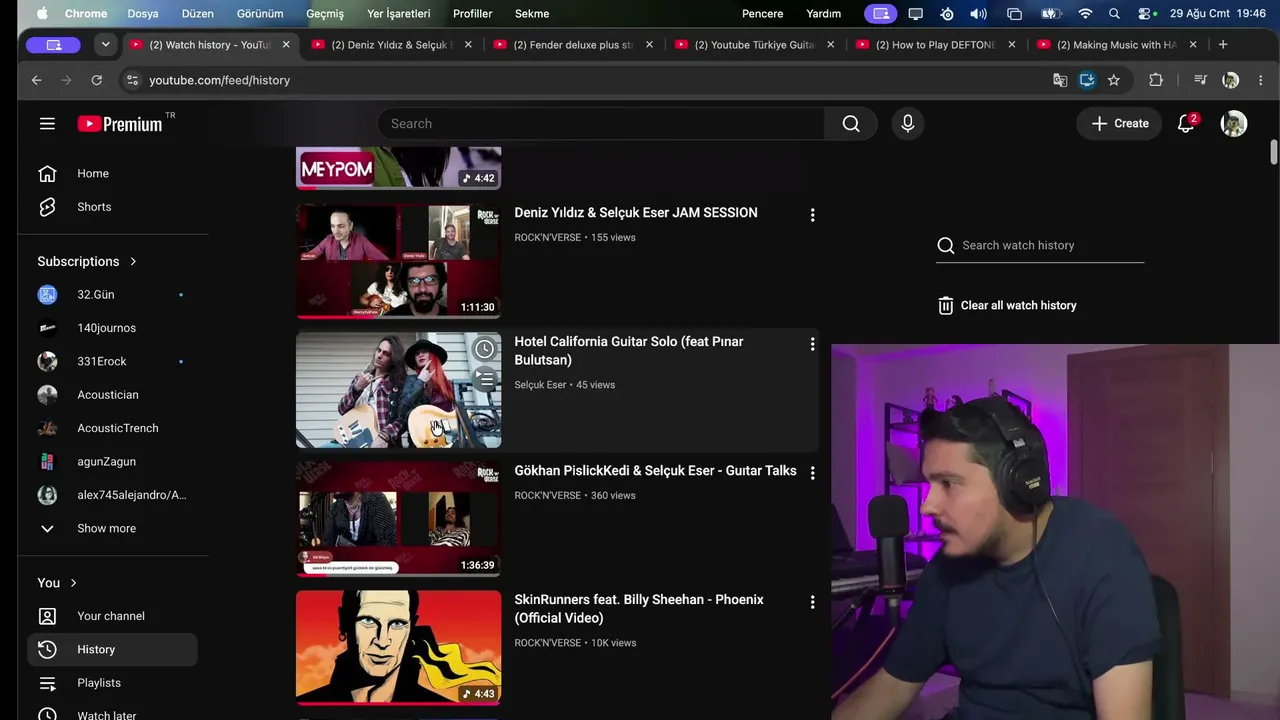Open Your channel in sidebar
Viewport: 1280px width, 720px height.
(x=112, y=616)
